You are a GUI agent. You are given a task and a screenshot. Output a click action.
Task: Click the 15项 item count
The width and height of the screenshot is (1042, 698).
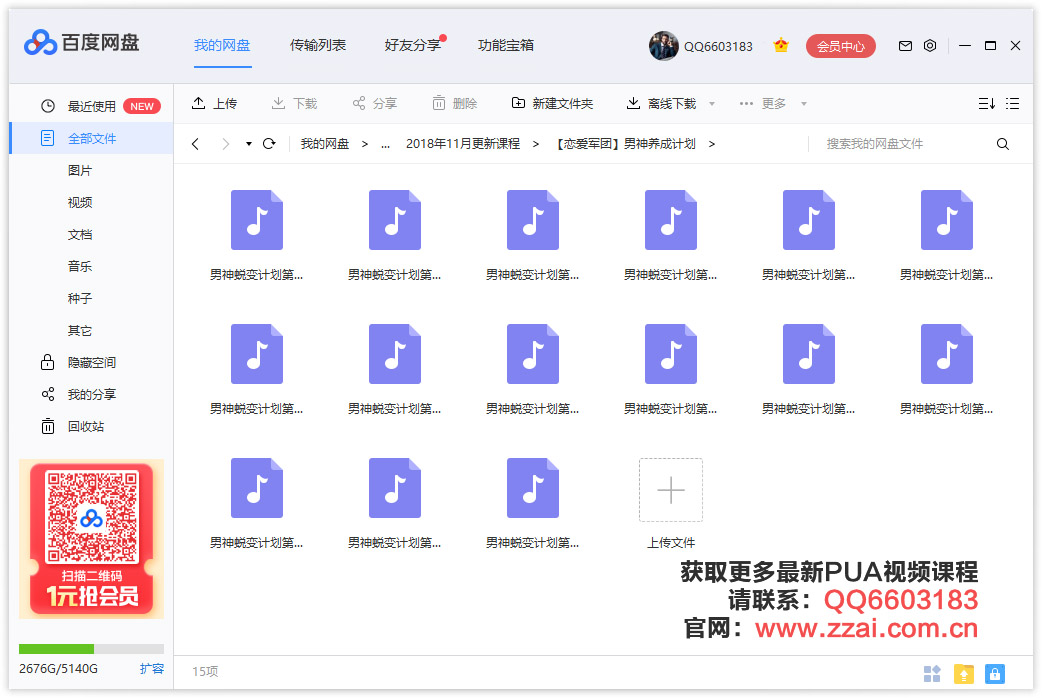point(205,671)
